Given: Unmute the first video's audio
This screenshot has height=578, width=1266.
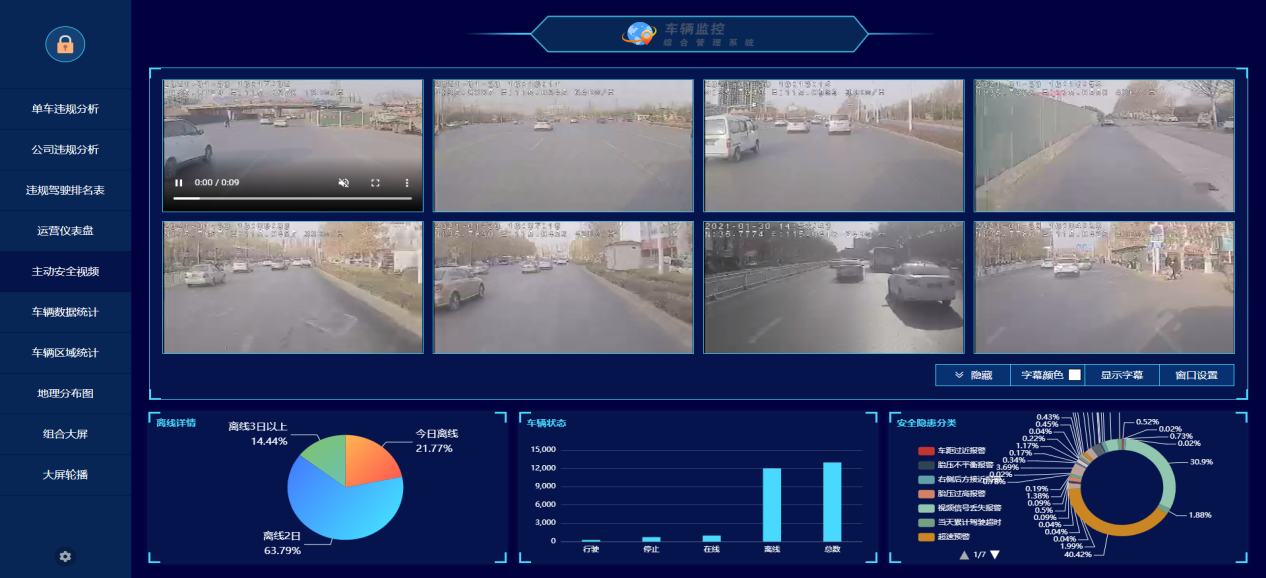Looking at the screenshot, I should pos(343,183).
